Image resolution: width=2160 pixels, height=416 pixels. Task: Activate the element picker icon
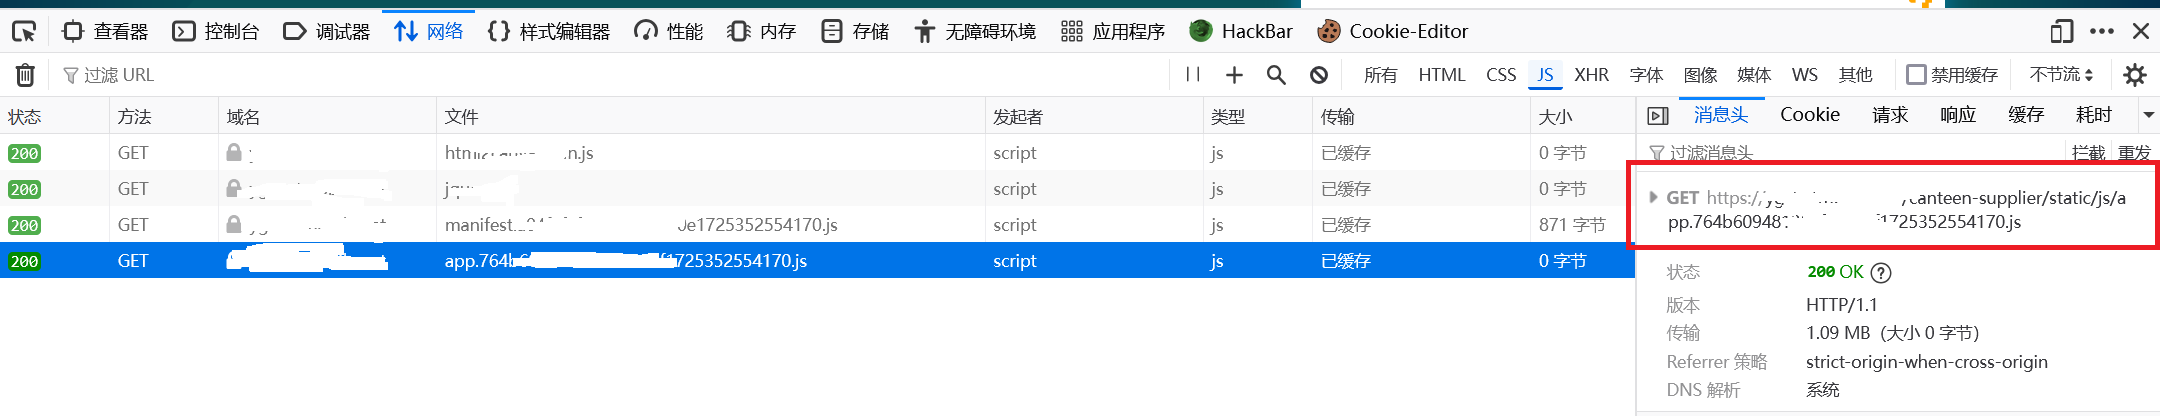24,32
